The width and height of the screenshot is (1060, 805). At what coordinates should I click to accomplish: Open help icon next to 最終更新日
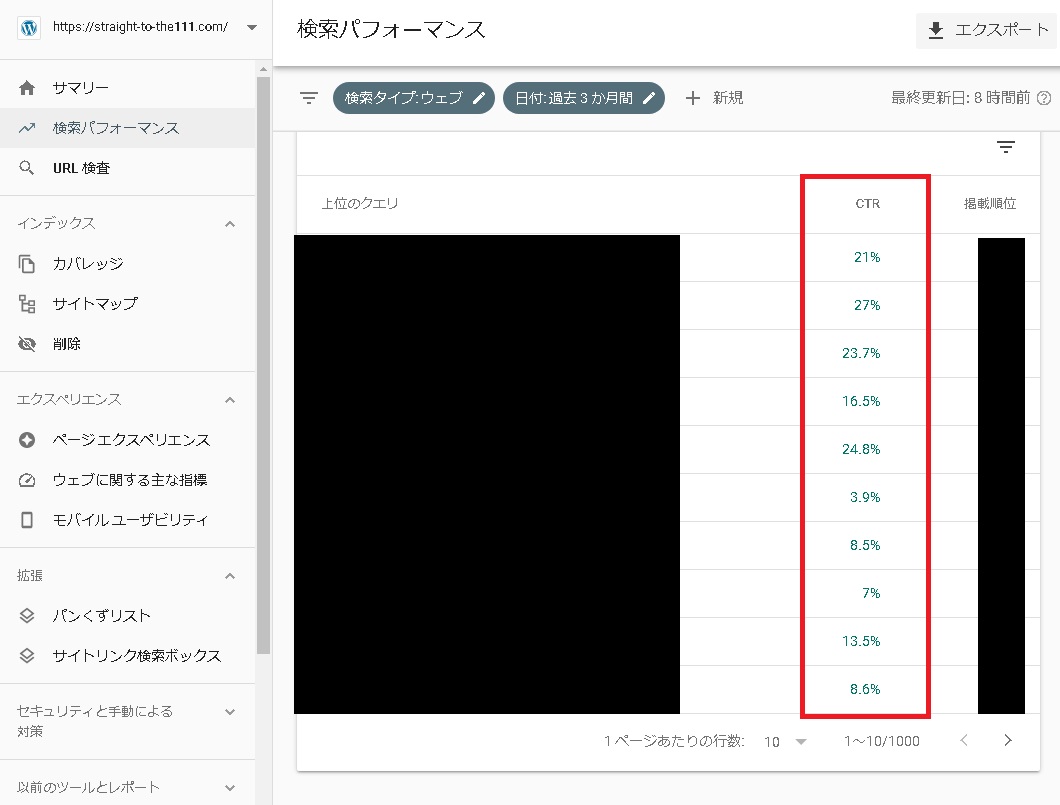coord(1044,98)
